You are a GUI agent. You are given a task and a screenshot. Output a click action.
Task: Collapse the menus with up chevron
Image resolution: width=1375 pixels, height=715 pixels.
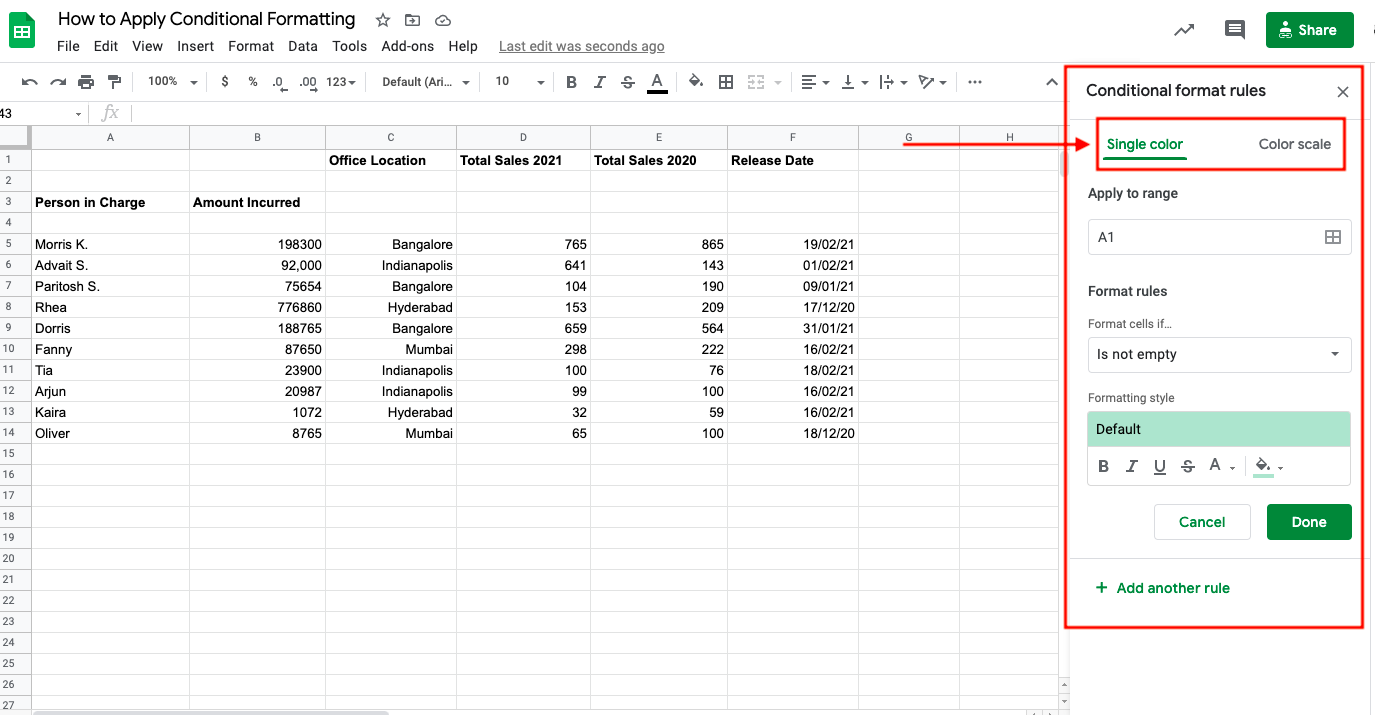[1052, 82]
